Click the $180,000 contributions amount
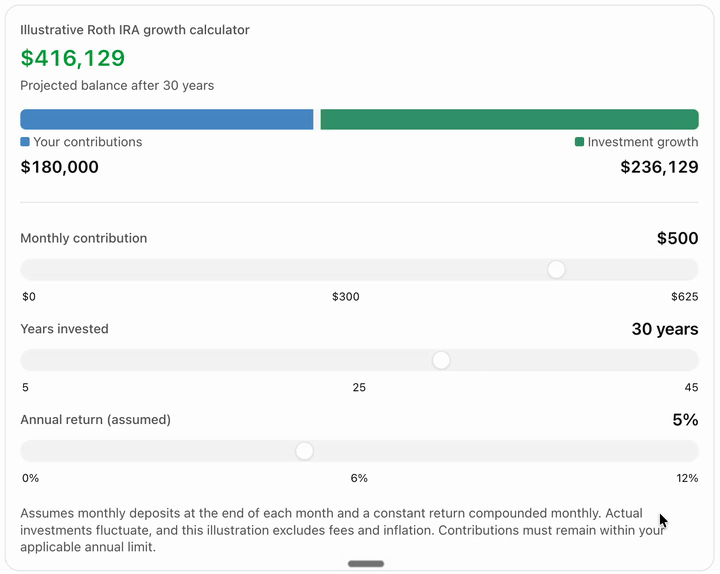This screenshot has height=574, width=720. coord(59,167)
